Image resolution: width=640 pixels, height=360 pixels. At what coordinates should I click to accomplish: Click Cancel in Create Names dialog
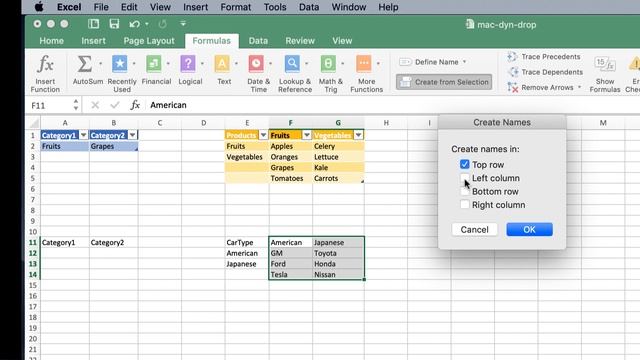[474, 229]
